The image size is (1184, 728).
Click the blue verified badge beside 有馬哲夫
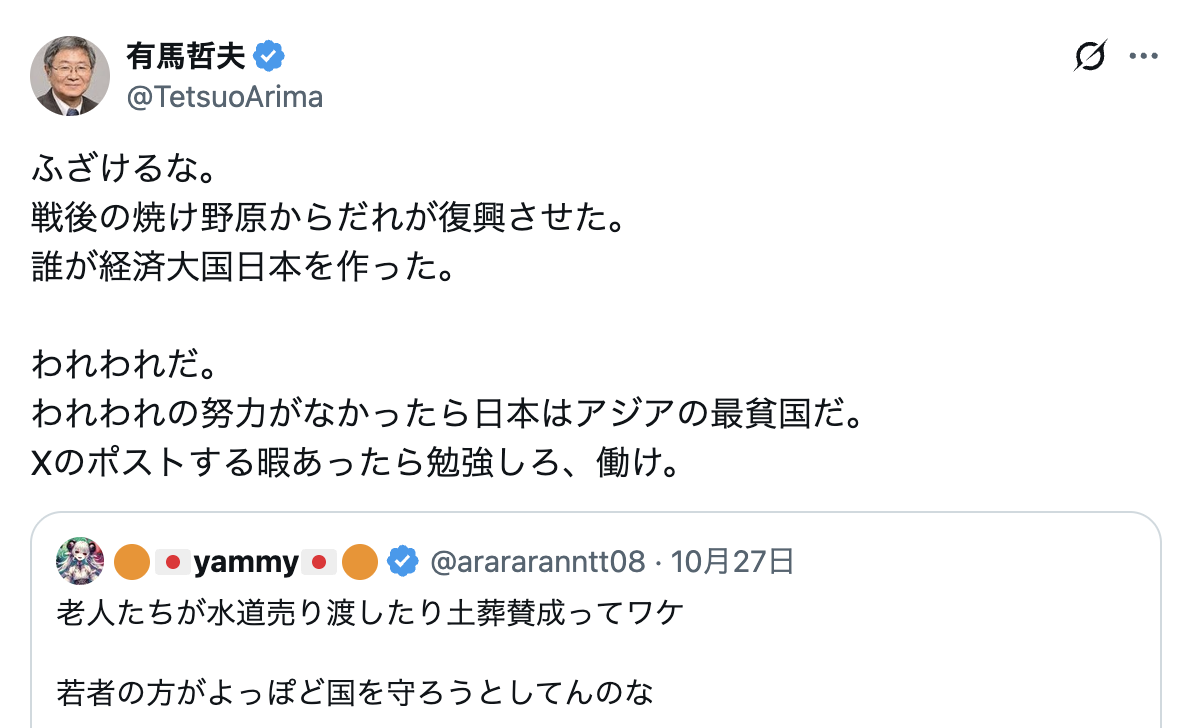click(268, 56)
